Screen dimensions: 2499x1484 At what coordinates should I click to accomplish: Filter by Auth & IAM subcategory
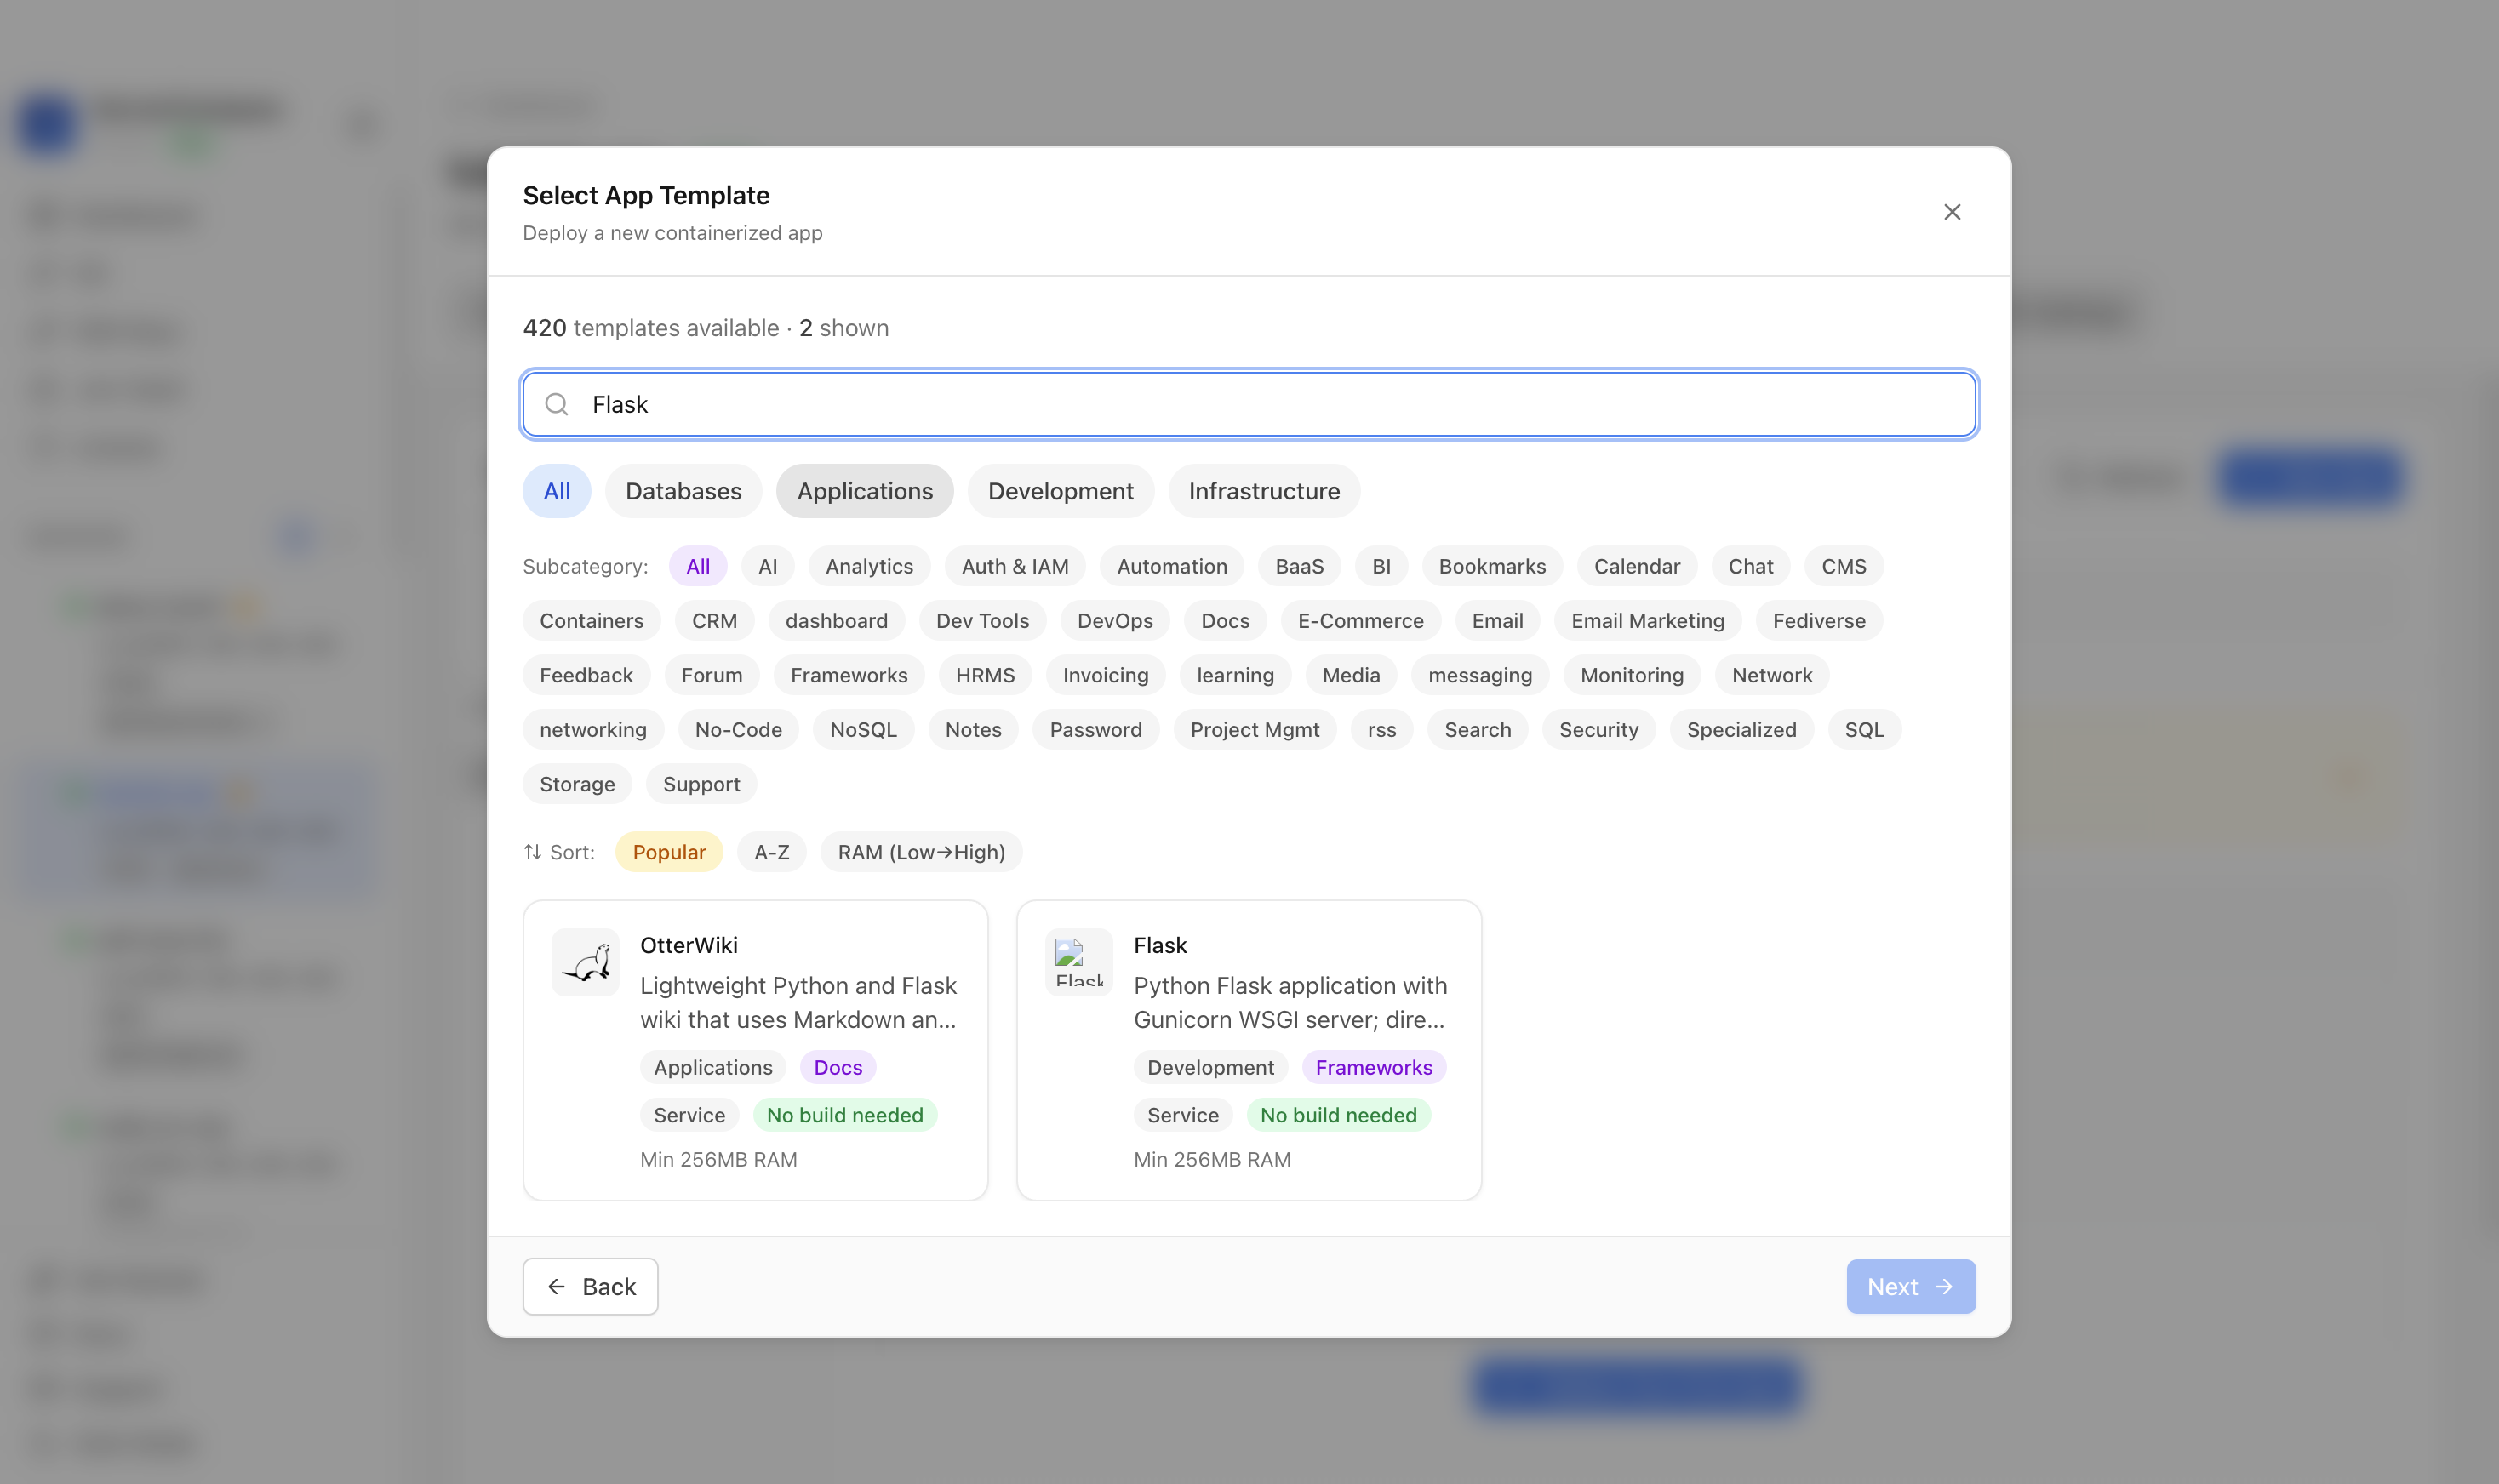[x=1015, y=566]
